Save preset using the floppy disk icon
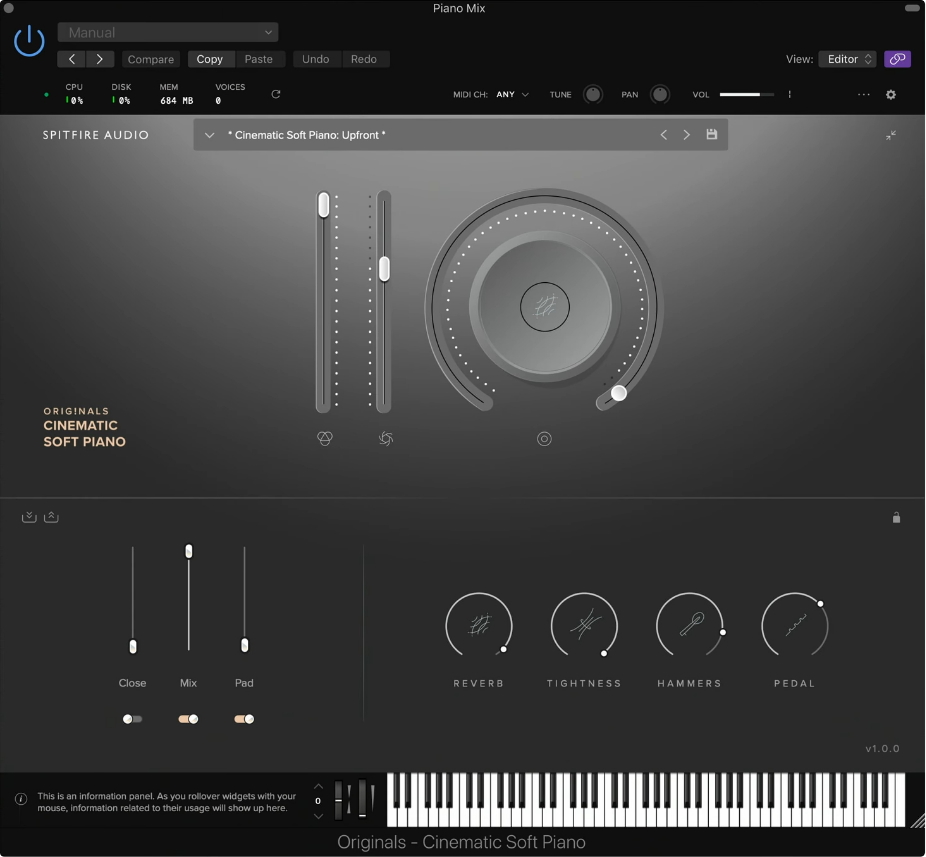 [712, 135]
